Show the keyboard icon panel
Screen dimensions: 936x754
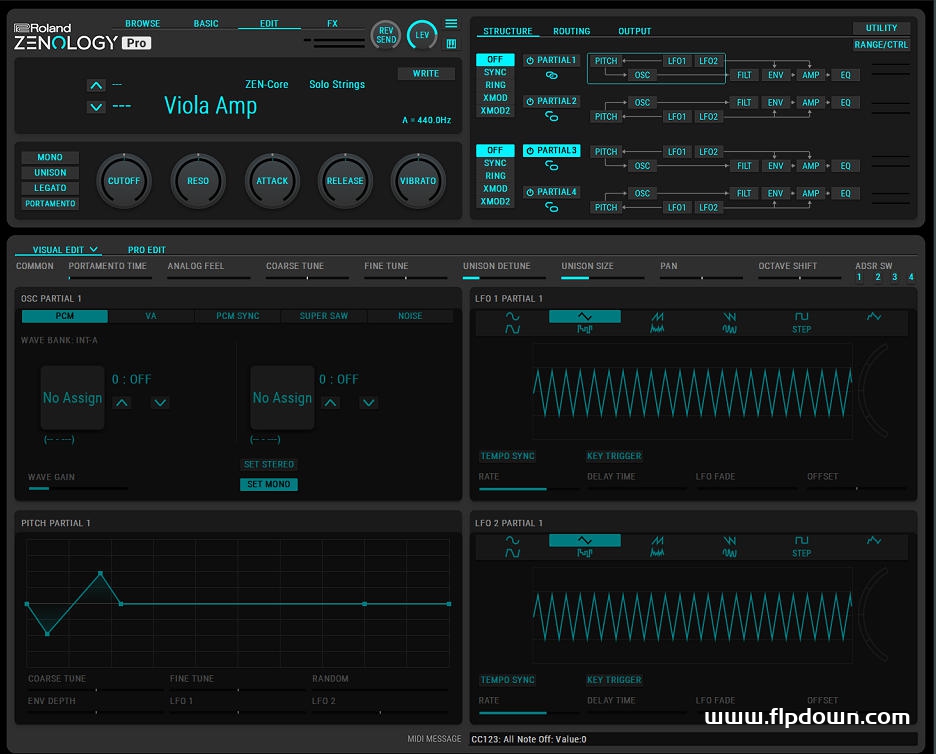(x=451, y=44)
